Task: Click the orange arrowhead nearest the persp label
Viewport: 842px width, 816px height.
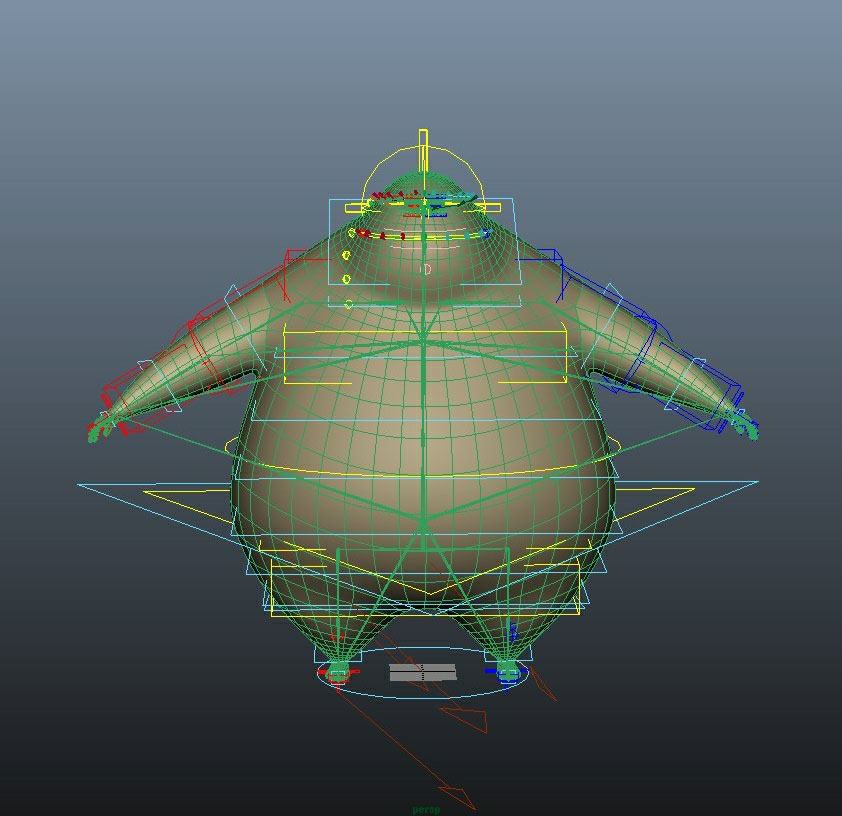Action: click(x=458, y=797)
